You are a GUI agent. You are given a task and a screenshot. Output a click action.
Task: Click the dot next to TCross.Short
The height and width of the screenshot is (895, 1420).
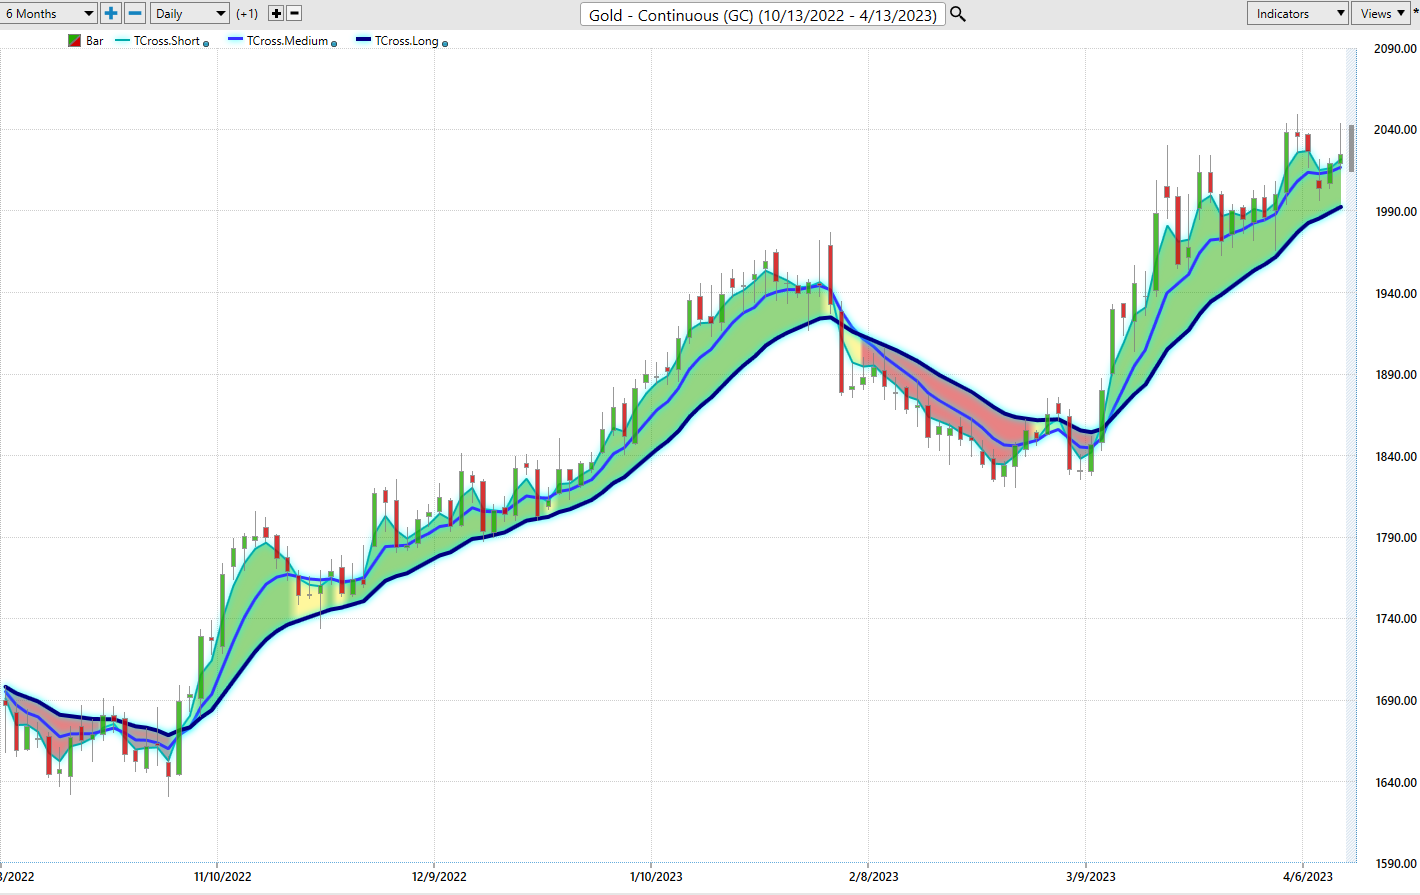[206, 44]
